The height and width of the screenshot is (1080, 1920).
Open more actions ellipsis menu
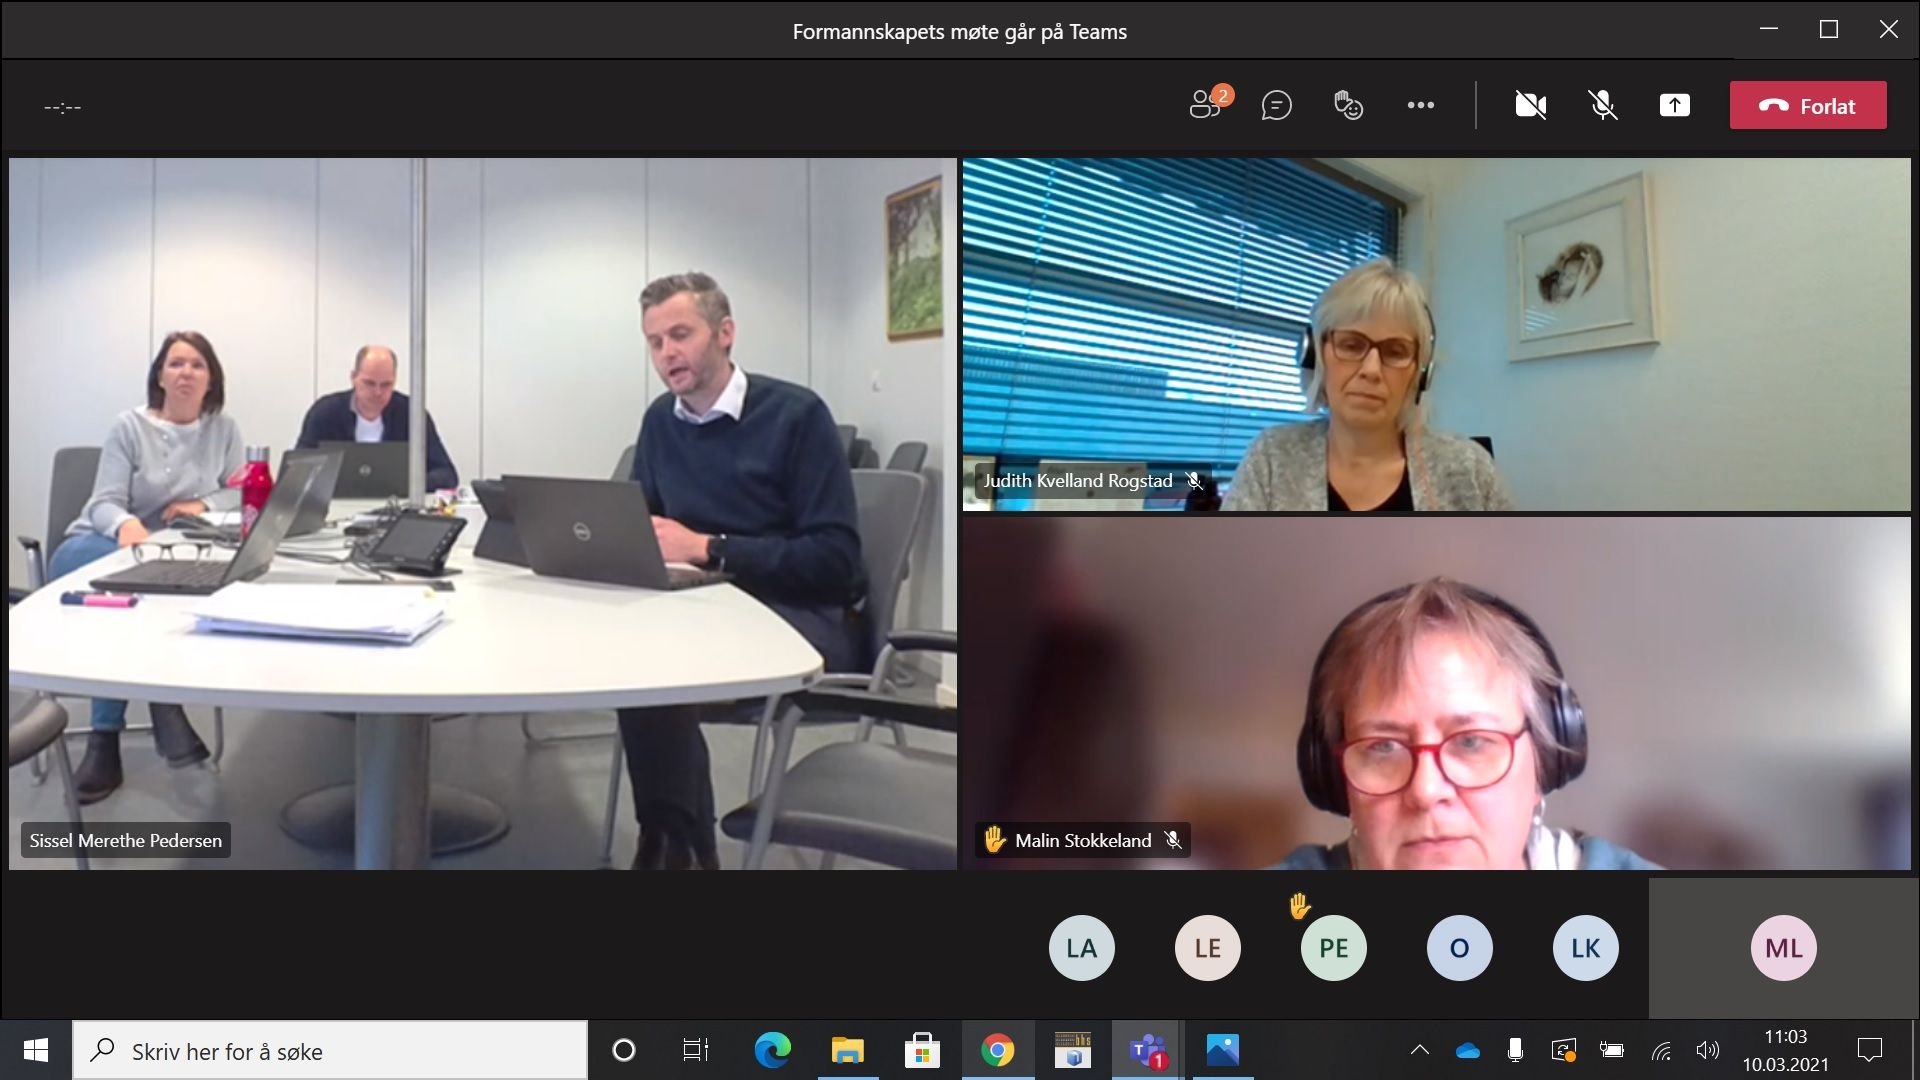click(x=1420, y=105)
